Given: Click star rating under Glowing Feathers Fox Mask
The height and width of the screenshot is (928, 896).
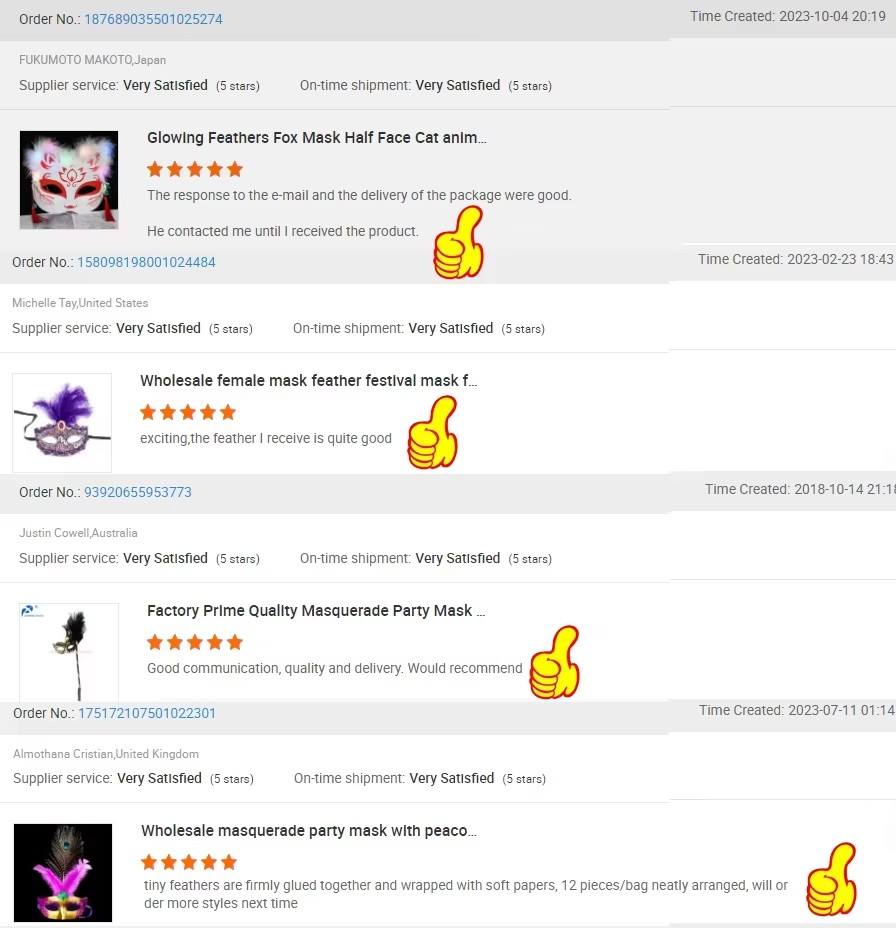Looking at the screenshot, I should coord(195,169).
